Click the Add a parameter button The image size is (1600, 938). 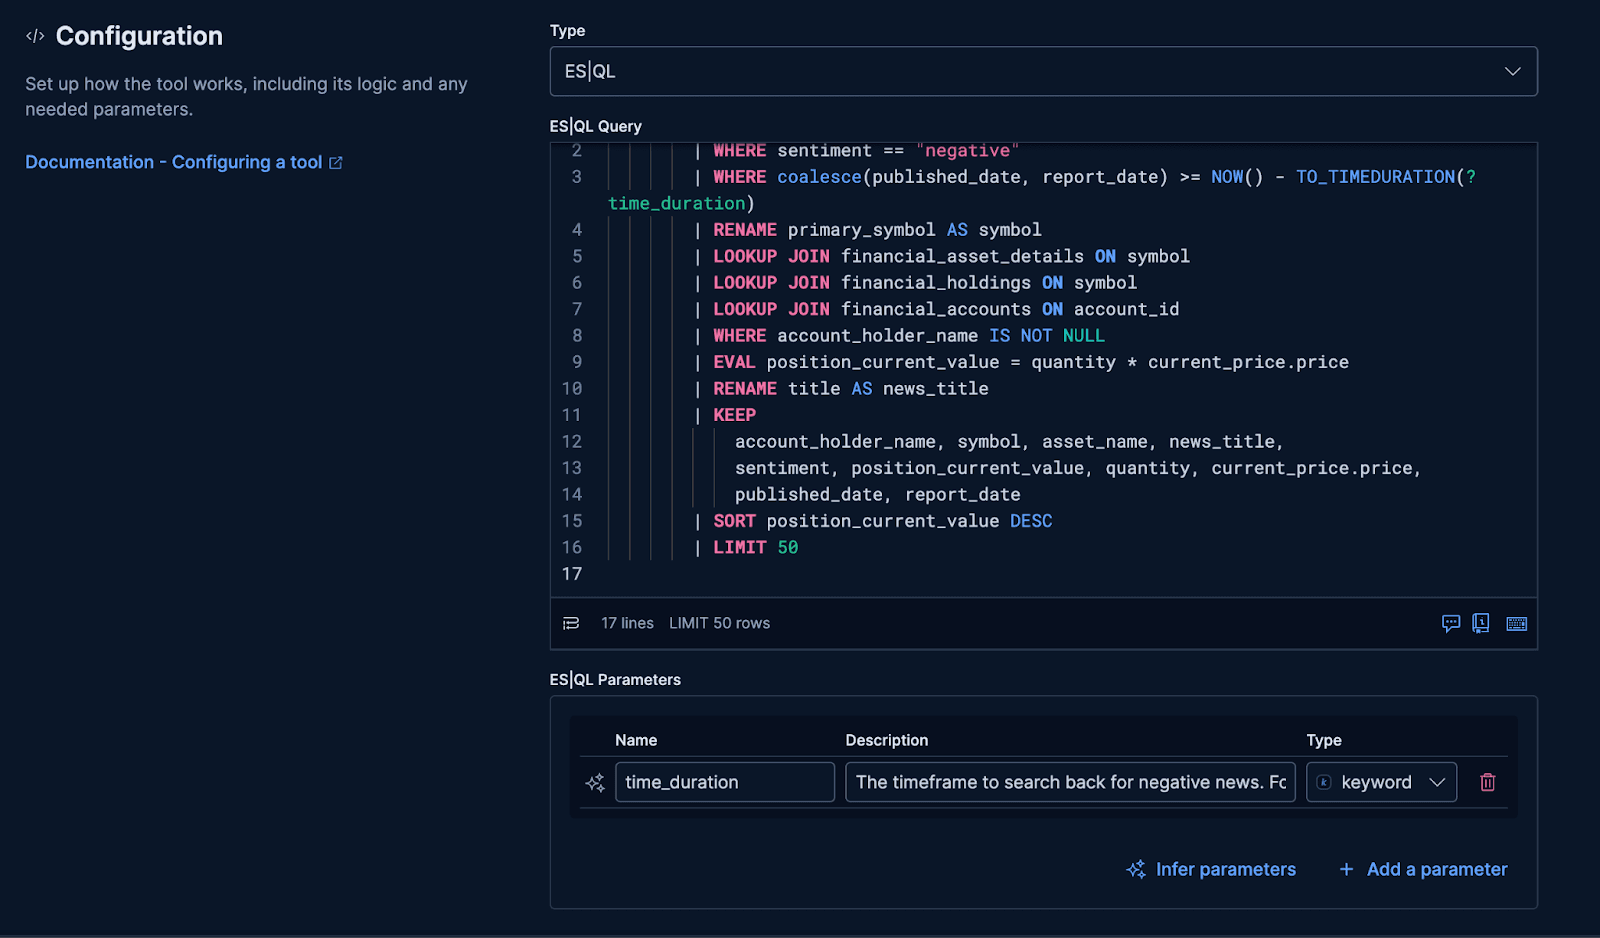pos(1436,869)
